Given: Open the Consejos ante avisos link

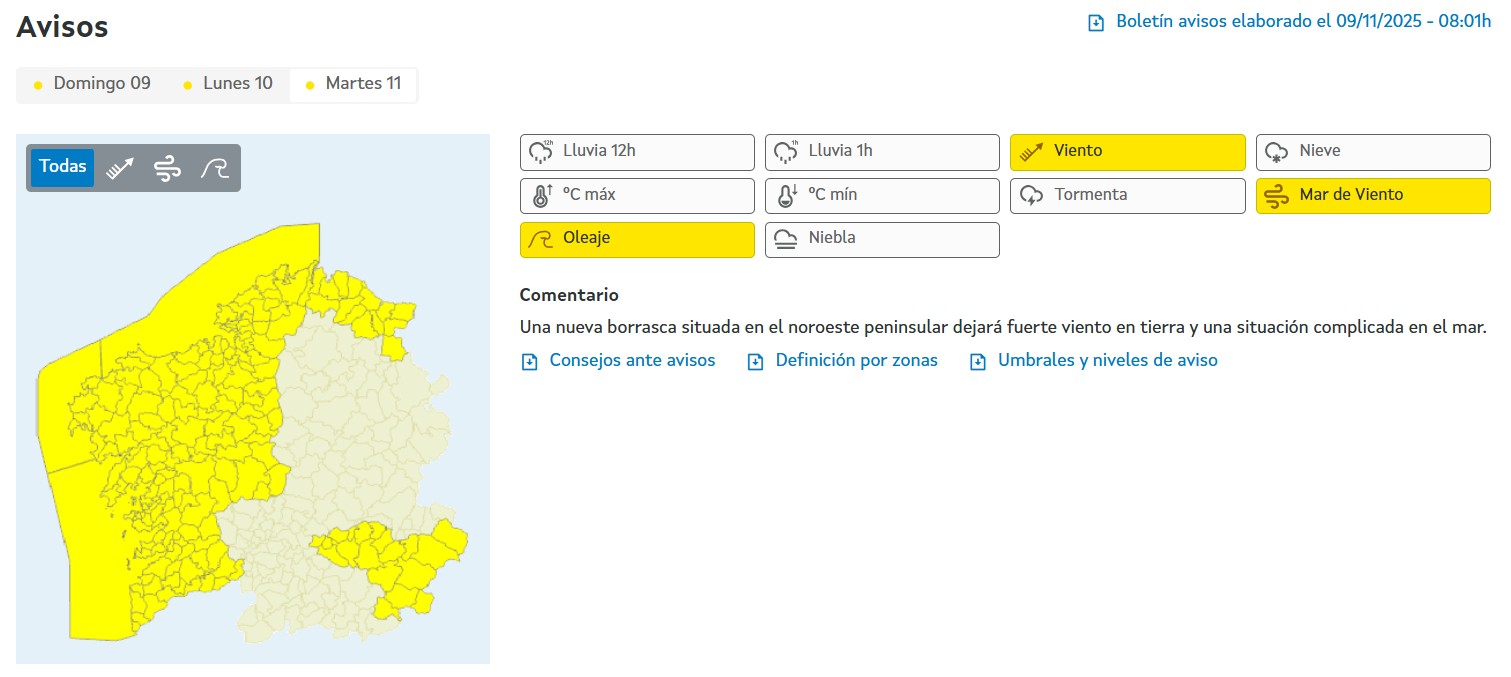Looking at the screenshot, I should tap(631, 361).
